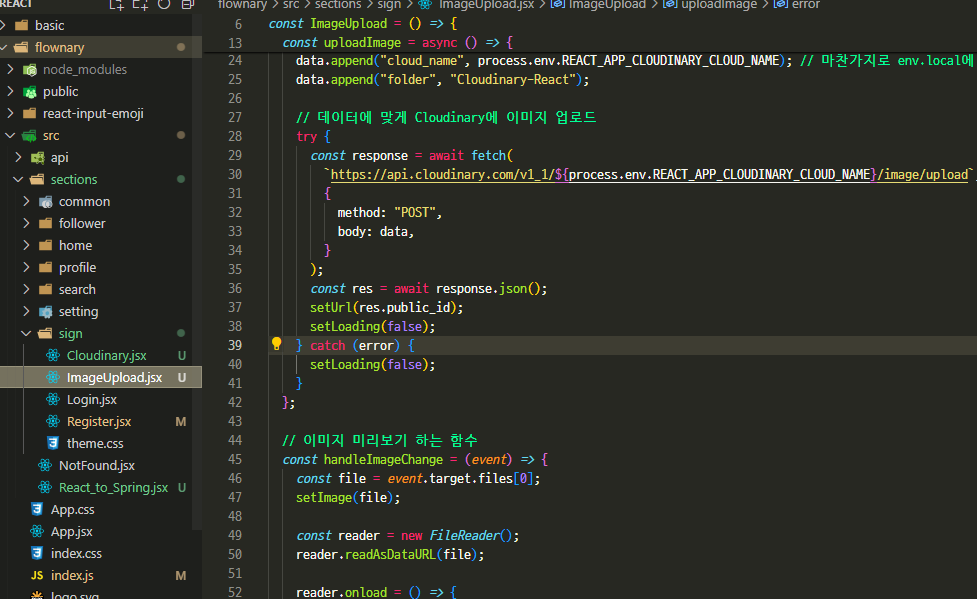Open NotFound.jsx from the explorer
This screenshot has height=599, width=977.
(x=97, y=466)
